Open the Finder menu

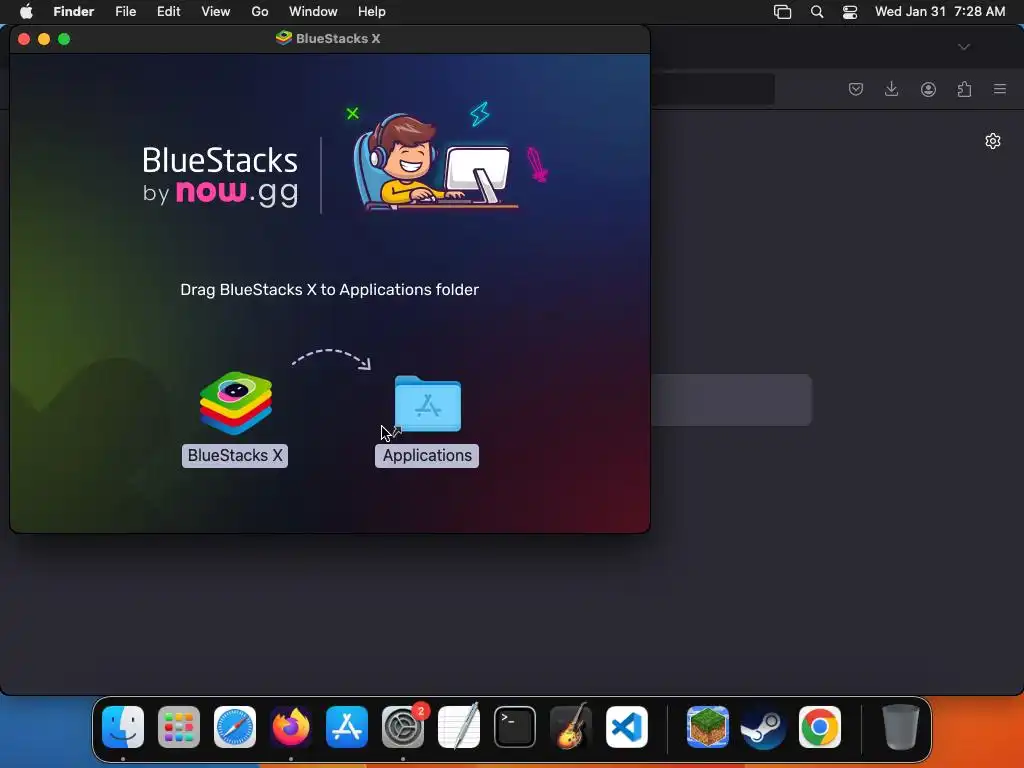(x=74, y=12)
